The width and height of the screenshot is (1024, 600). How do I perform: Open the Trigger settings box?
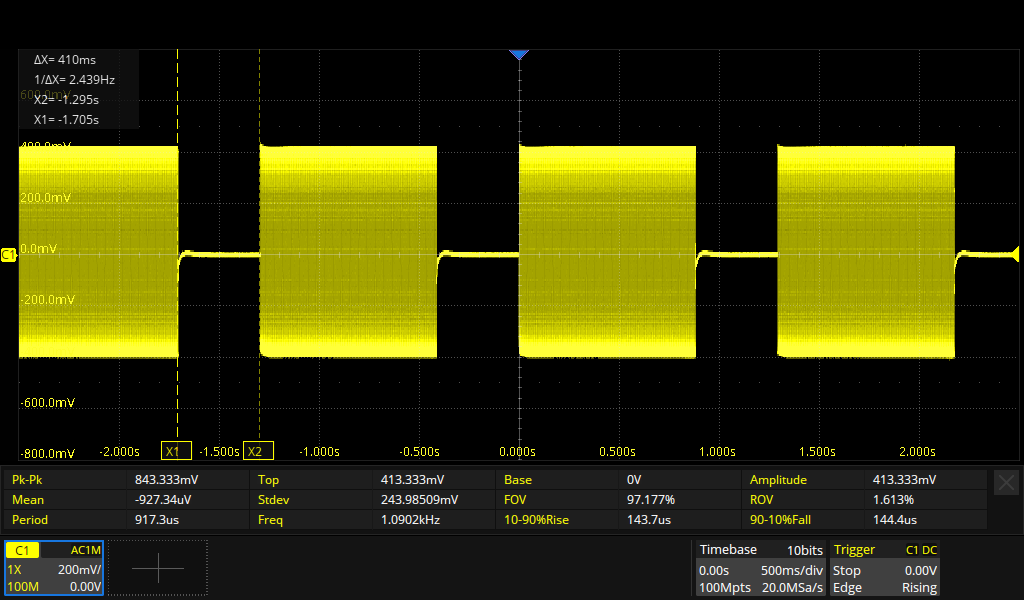coord(884,568)
